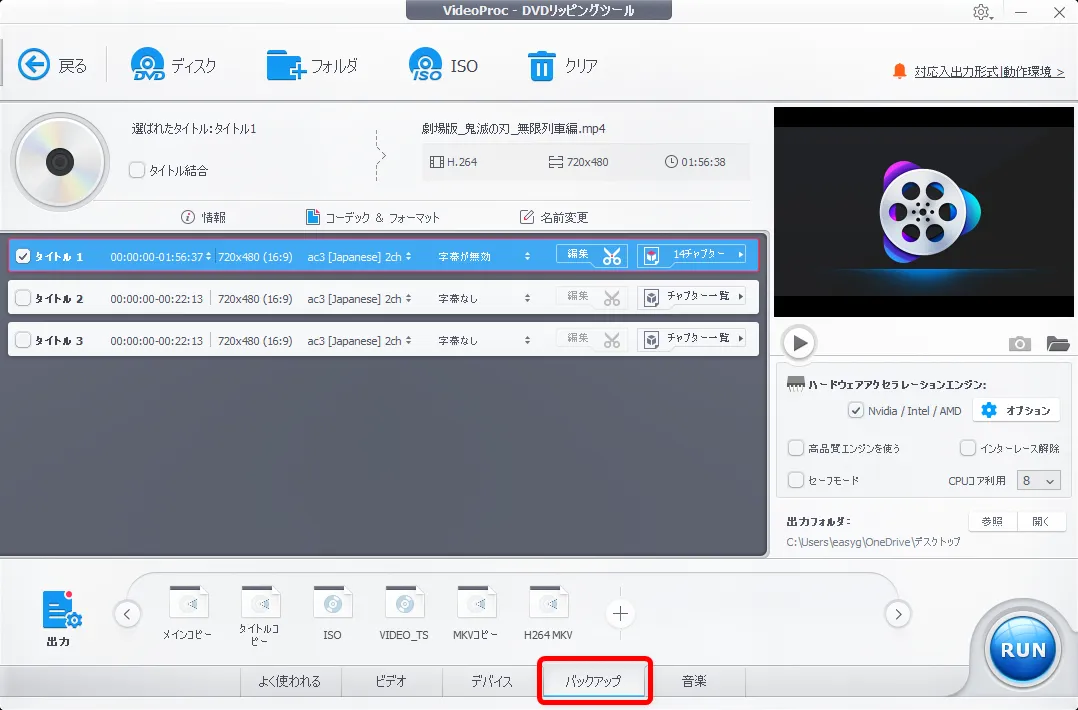Show previous profiles with left arrow

pyautogui.click(x=127, y=614)
